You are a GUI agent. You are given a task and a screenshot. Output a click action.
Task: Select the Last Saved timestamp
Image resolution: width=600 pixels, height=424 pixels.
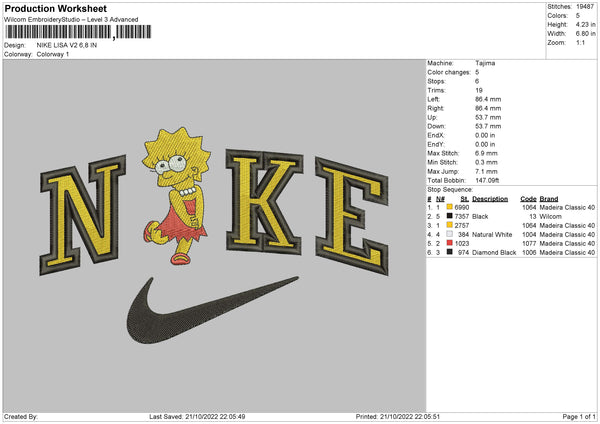pyautogui.click(x=197, y=417)
